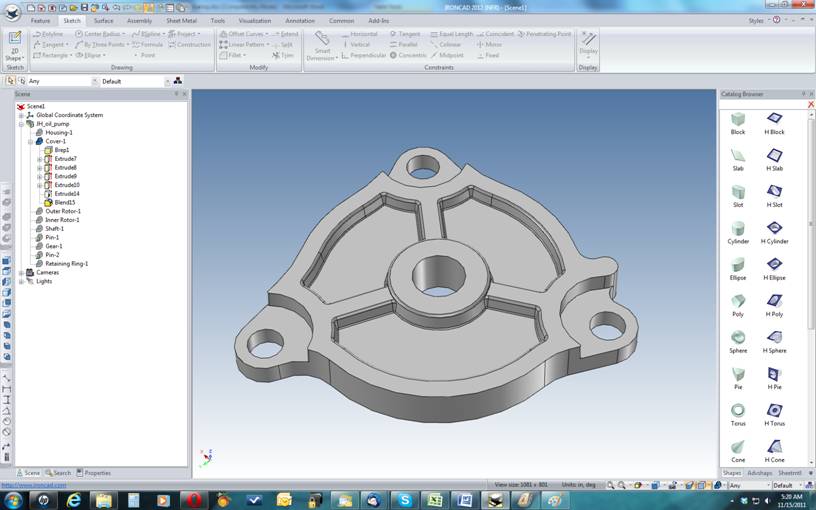Click the www.ironcad.com status bar link
Screen dimensions: 816x510
(x=34, y=485)
